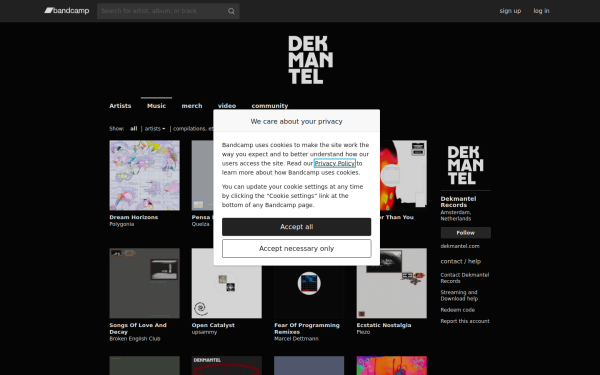Open Fear Of Programming Remixes cover
Screen dimensions: 600x375
[x=309, y=292]
